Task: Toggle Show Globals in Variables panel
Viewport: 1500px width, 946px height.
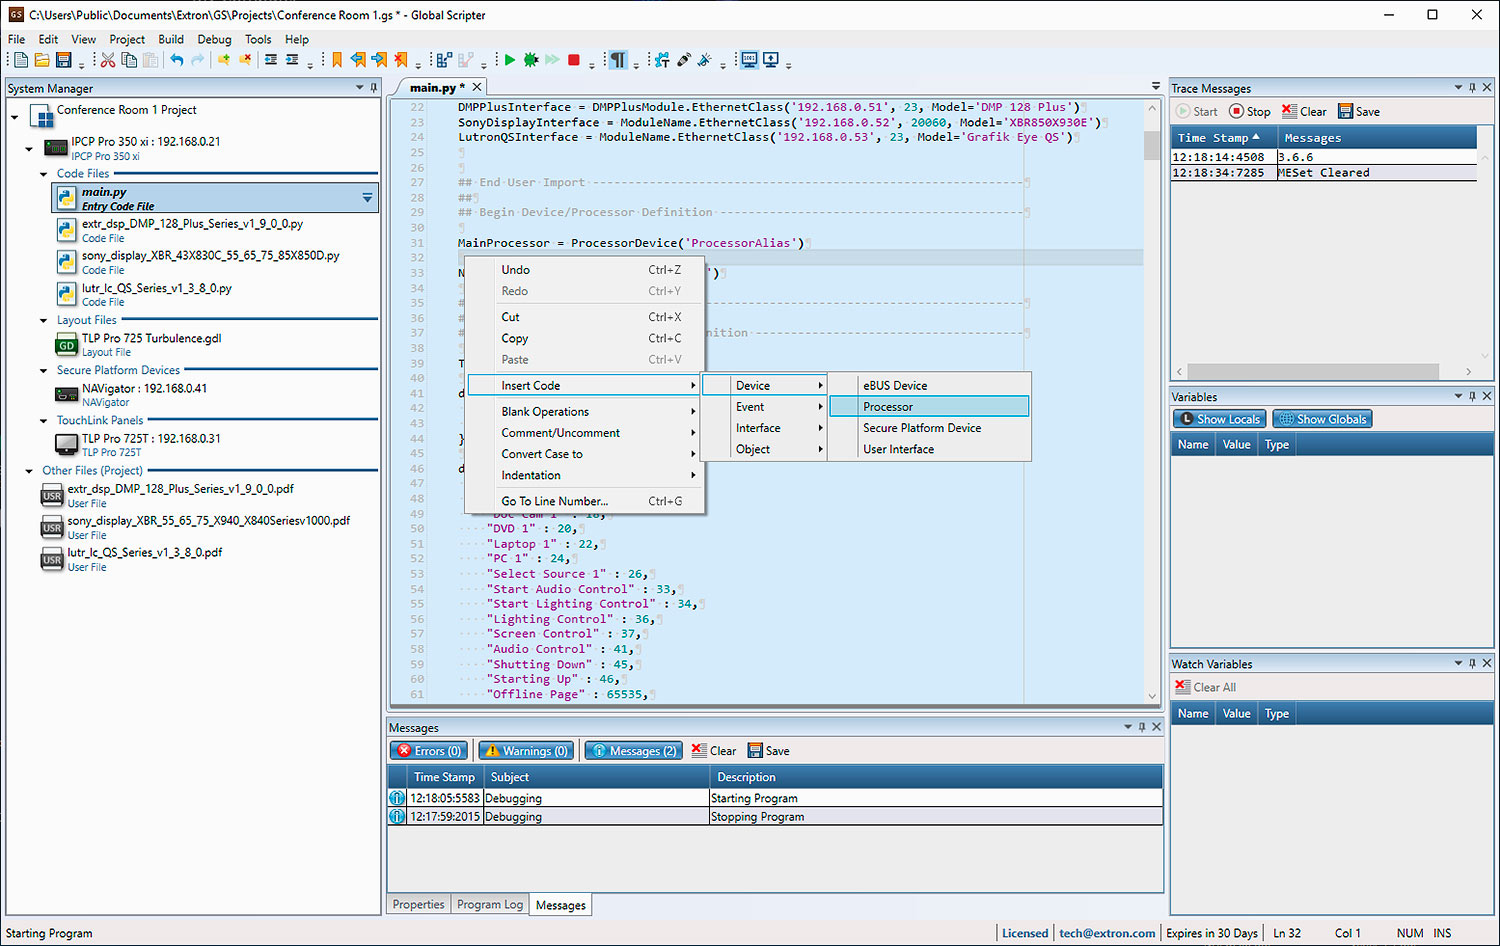Action: pos(1322,419)
